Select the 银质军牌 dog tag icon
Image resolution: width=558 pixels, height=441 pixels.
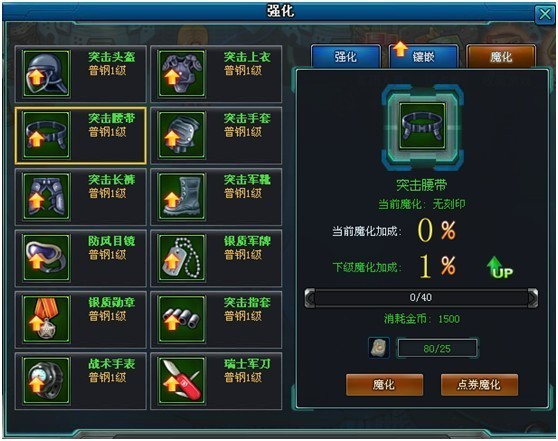182,257
